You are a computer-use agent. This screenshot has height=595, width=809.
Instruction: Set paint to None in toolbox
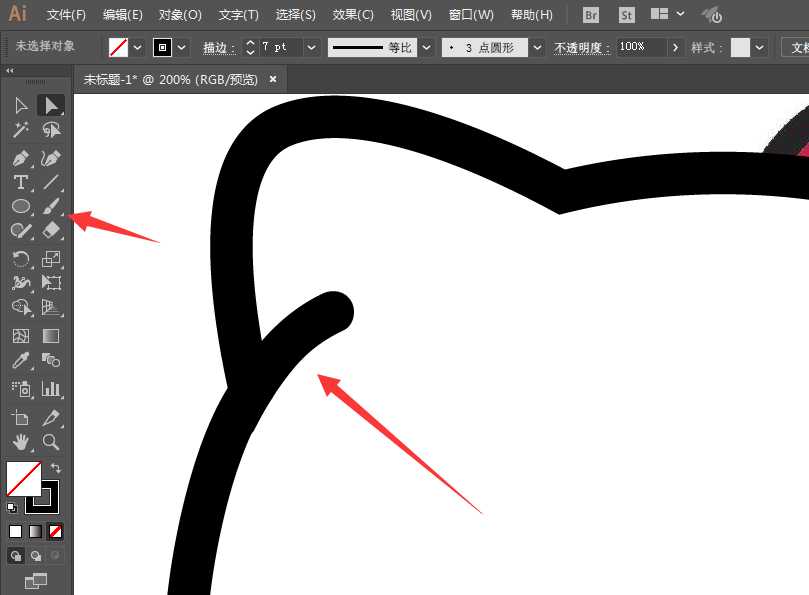tap(55, 531)
